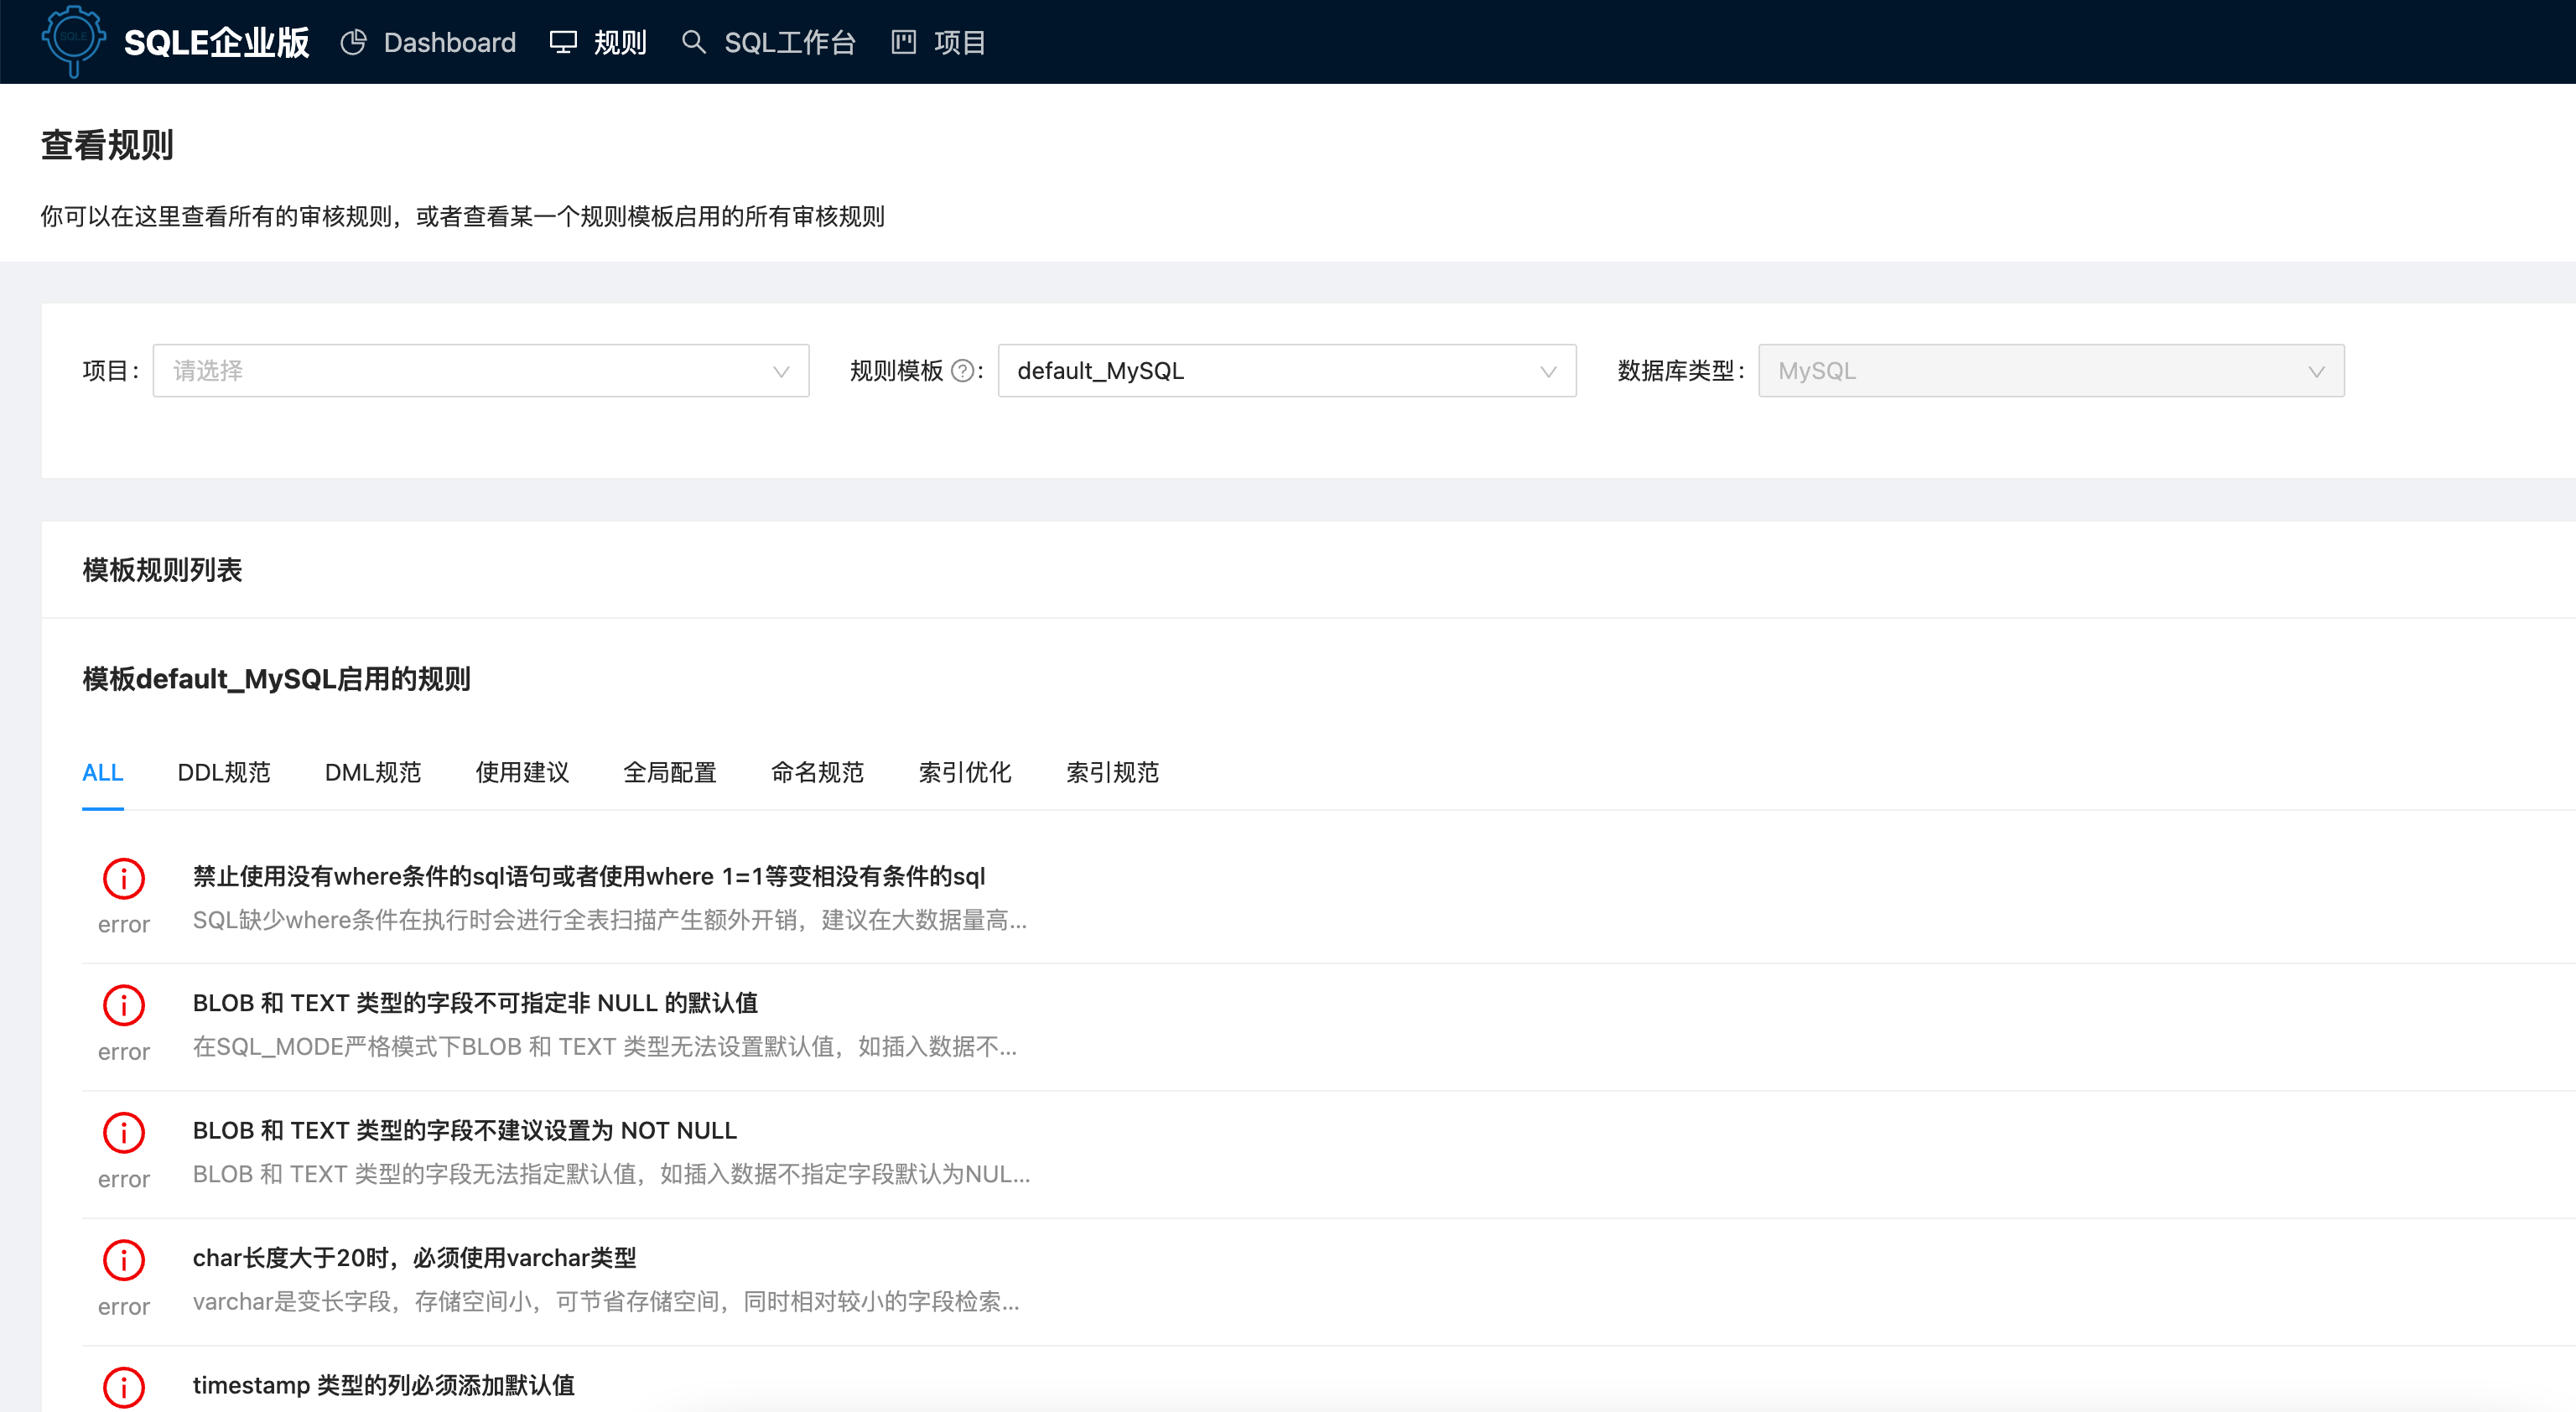Select the Dashboard pie chart icon

[354, 42]
